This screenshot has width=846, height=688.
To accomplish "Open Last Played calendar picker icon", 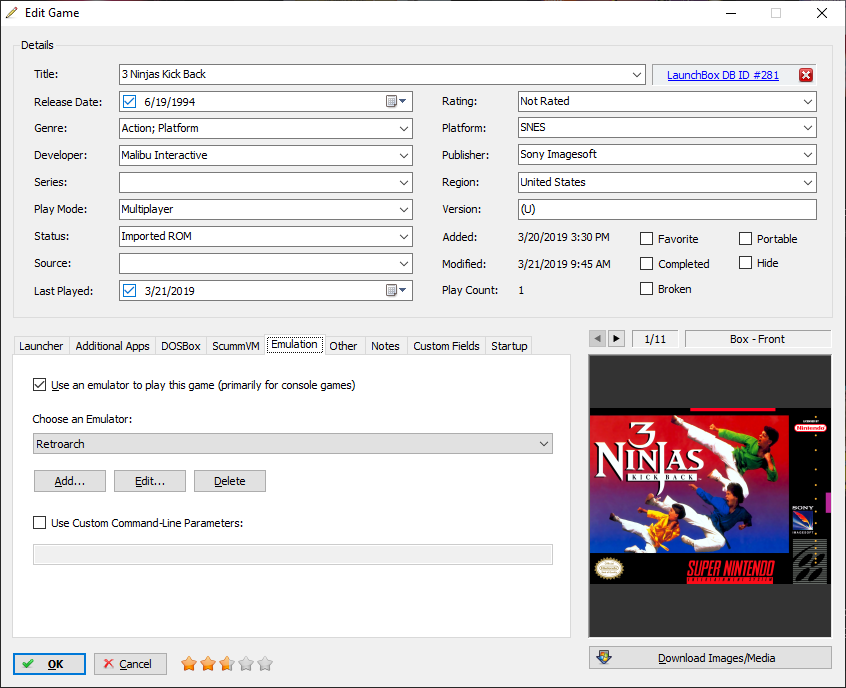I will point(395,290).
